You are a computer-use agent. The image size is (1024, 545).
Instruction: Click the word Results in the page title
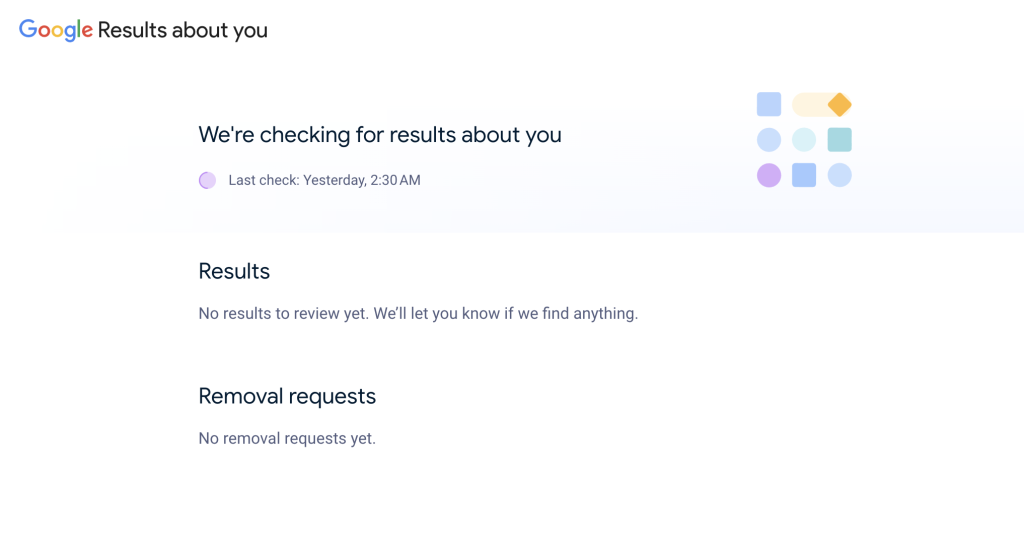pos(133,30)
